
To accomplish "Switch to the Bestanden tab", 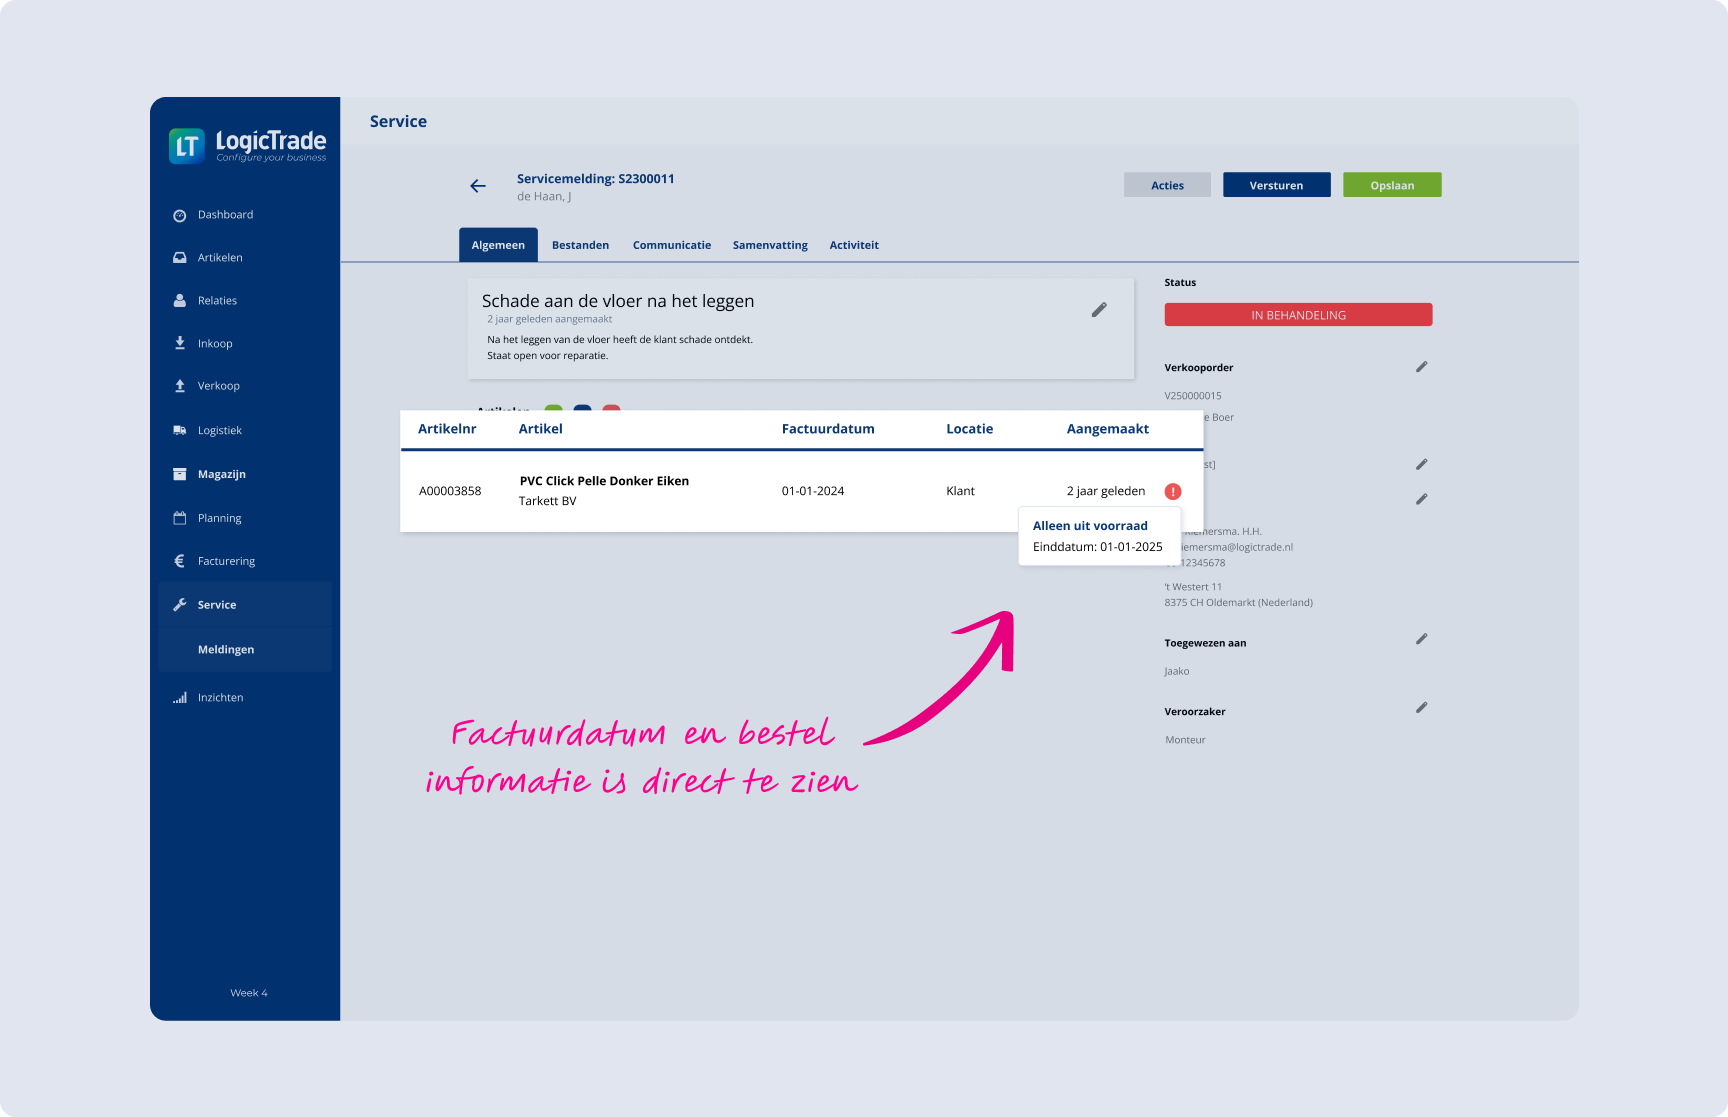I will (580, 245).
